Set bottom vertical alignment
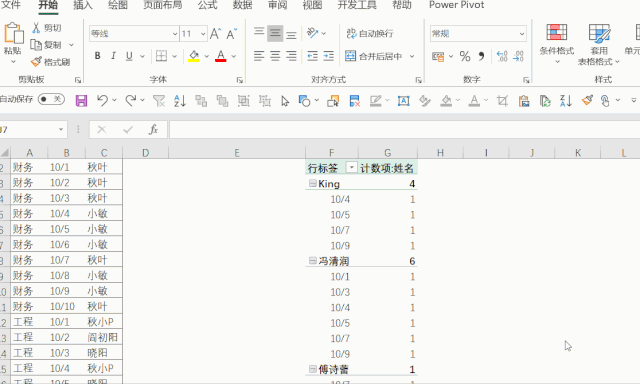This screenshot has height=384, width=640. click(291, 35)
